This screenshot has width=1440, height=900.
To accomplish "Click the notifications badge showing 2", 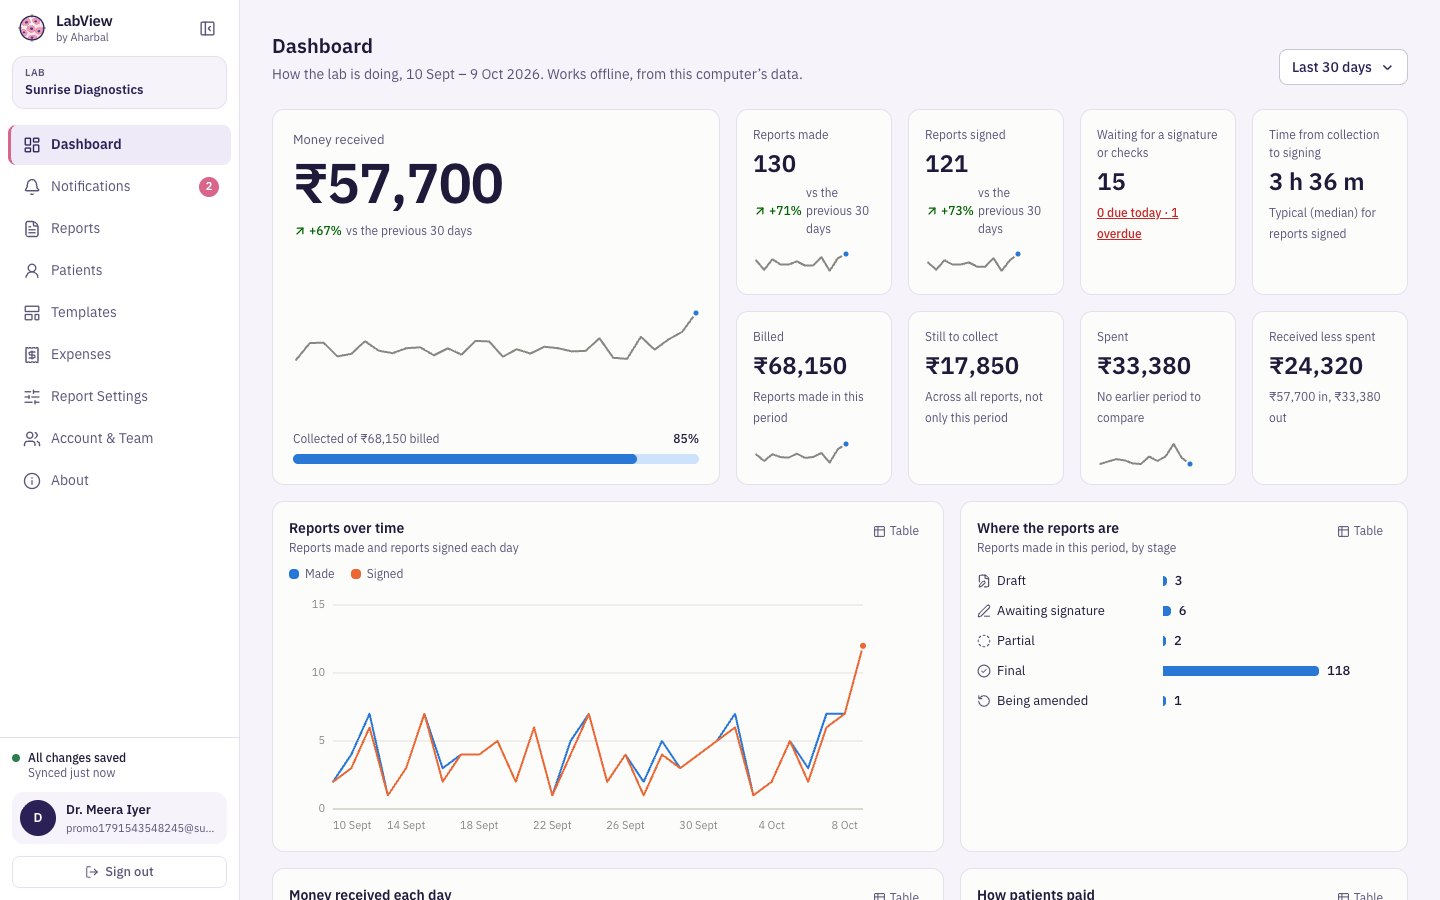I will tap(209, 187).
